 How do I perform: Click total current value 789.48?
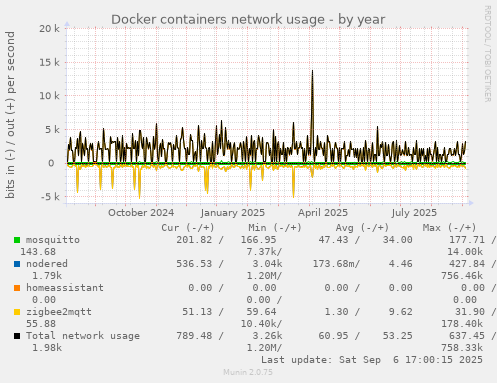tap(194, 336)
